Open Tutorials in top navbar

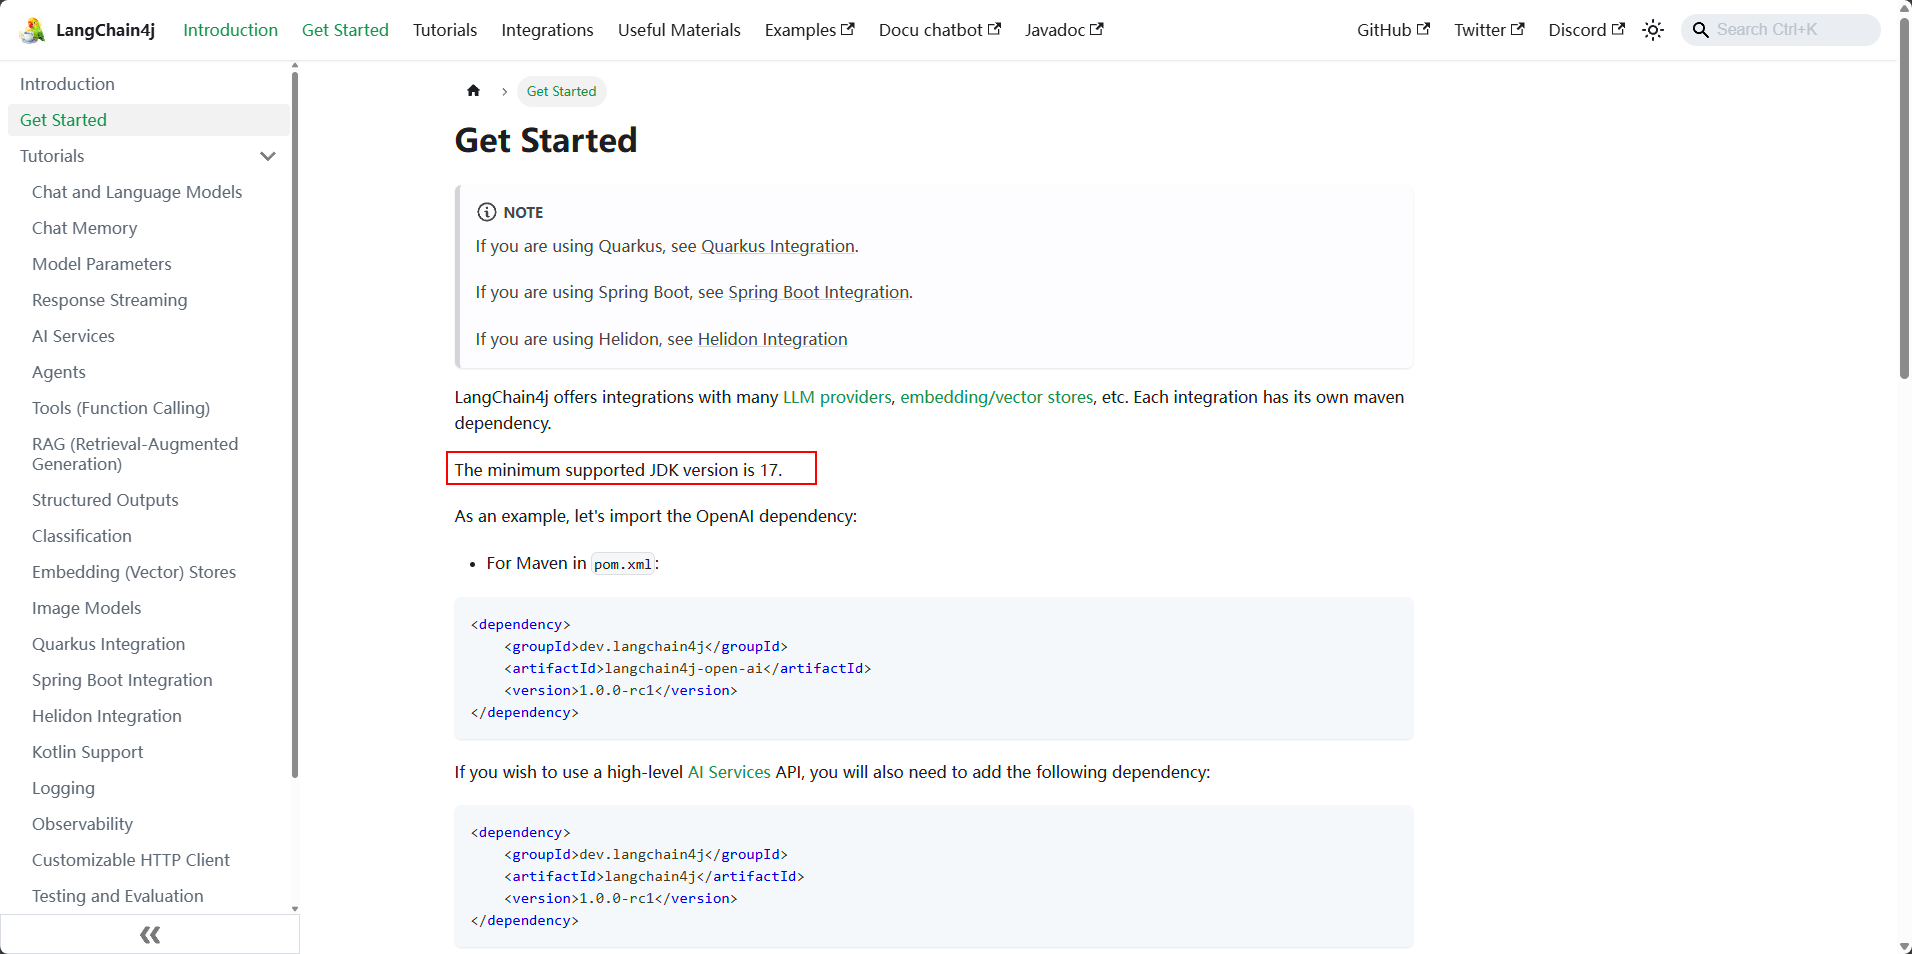(445, 30)
